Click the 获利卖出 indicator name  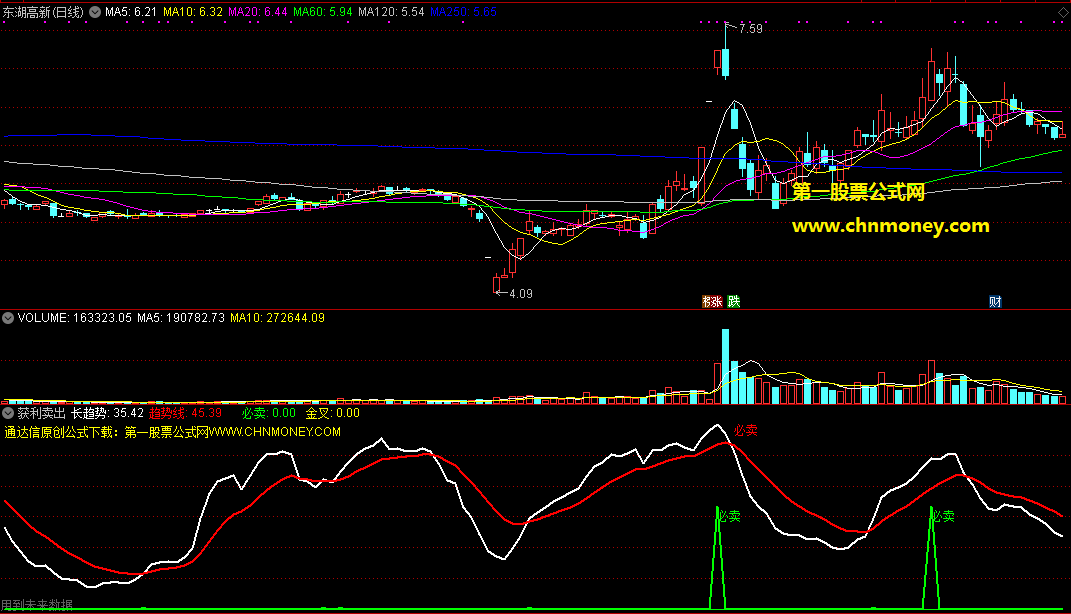click(42, 413)
